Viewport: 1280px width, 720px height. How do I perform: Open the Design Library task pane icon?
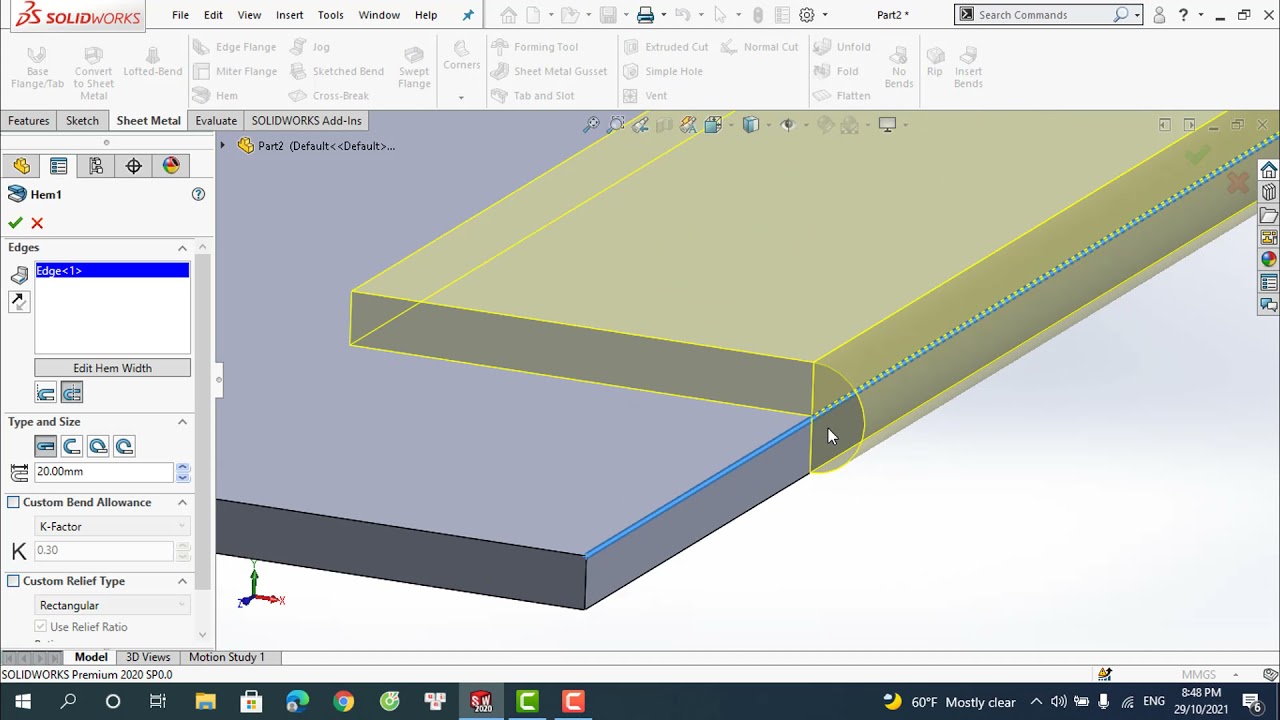1269,193
